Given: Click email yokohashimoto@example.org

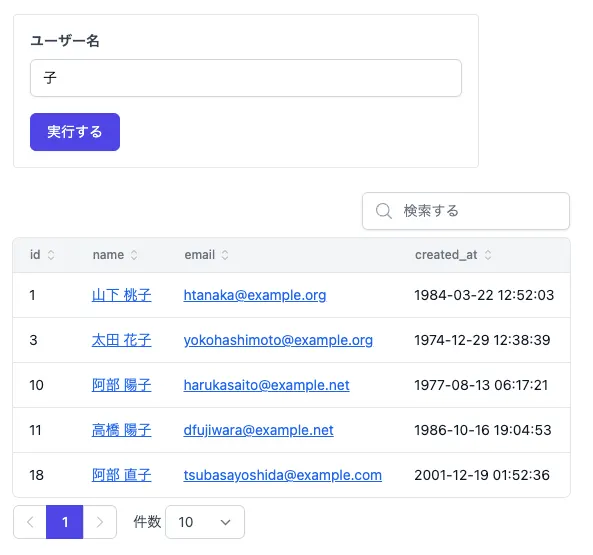Looking at the screenshot, I should [x=278, y=340].
